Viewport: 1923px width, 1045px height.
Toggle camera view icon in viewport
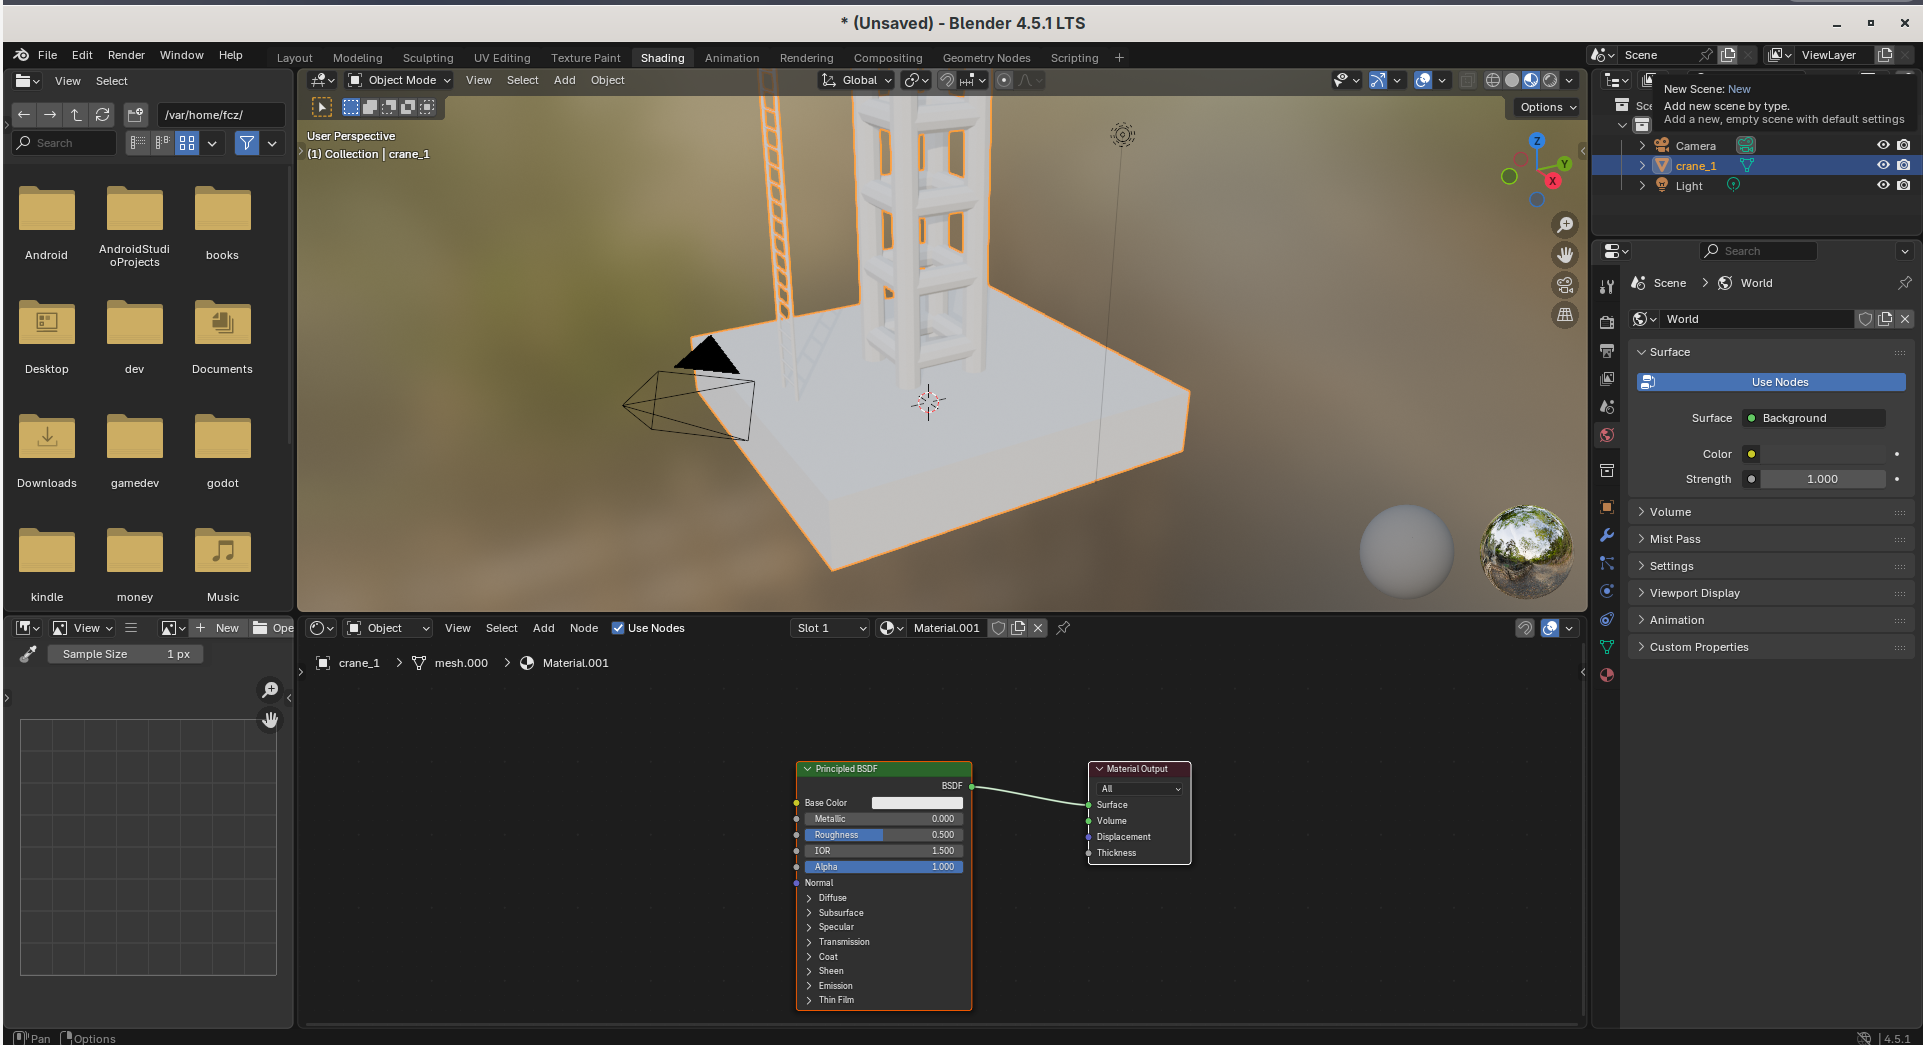pos(1565,285)
